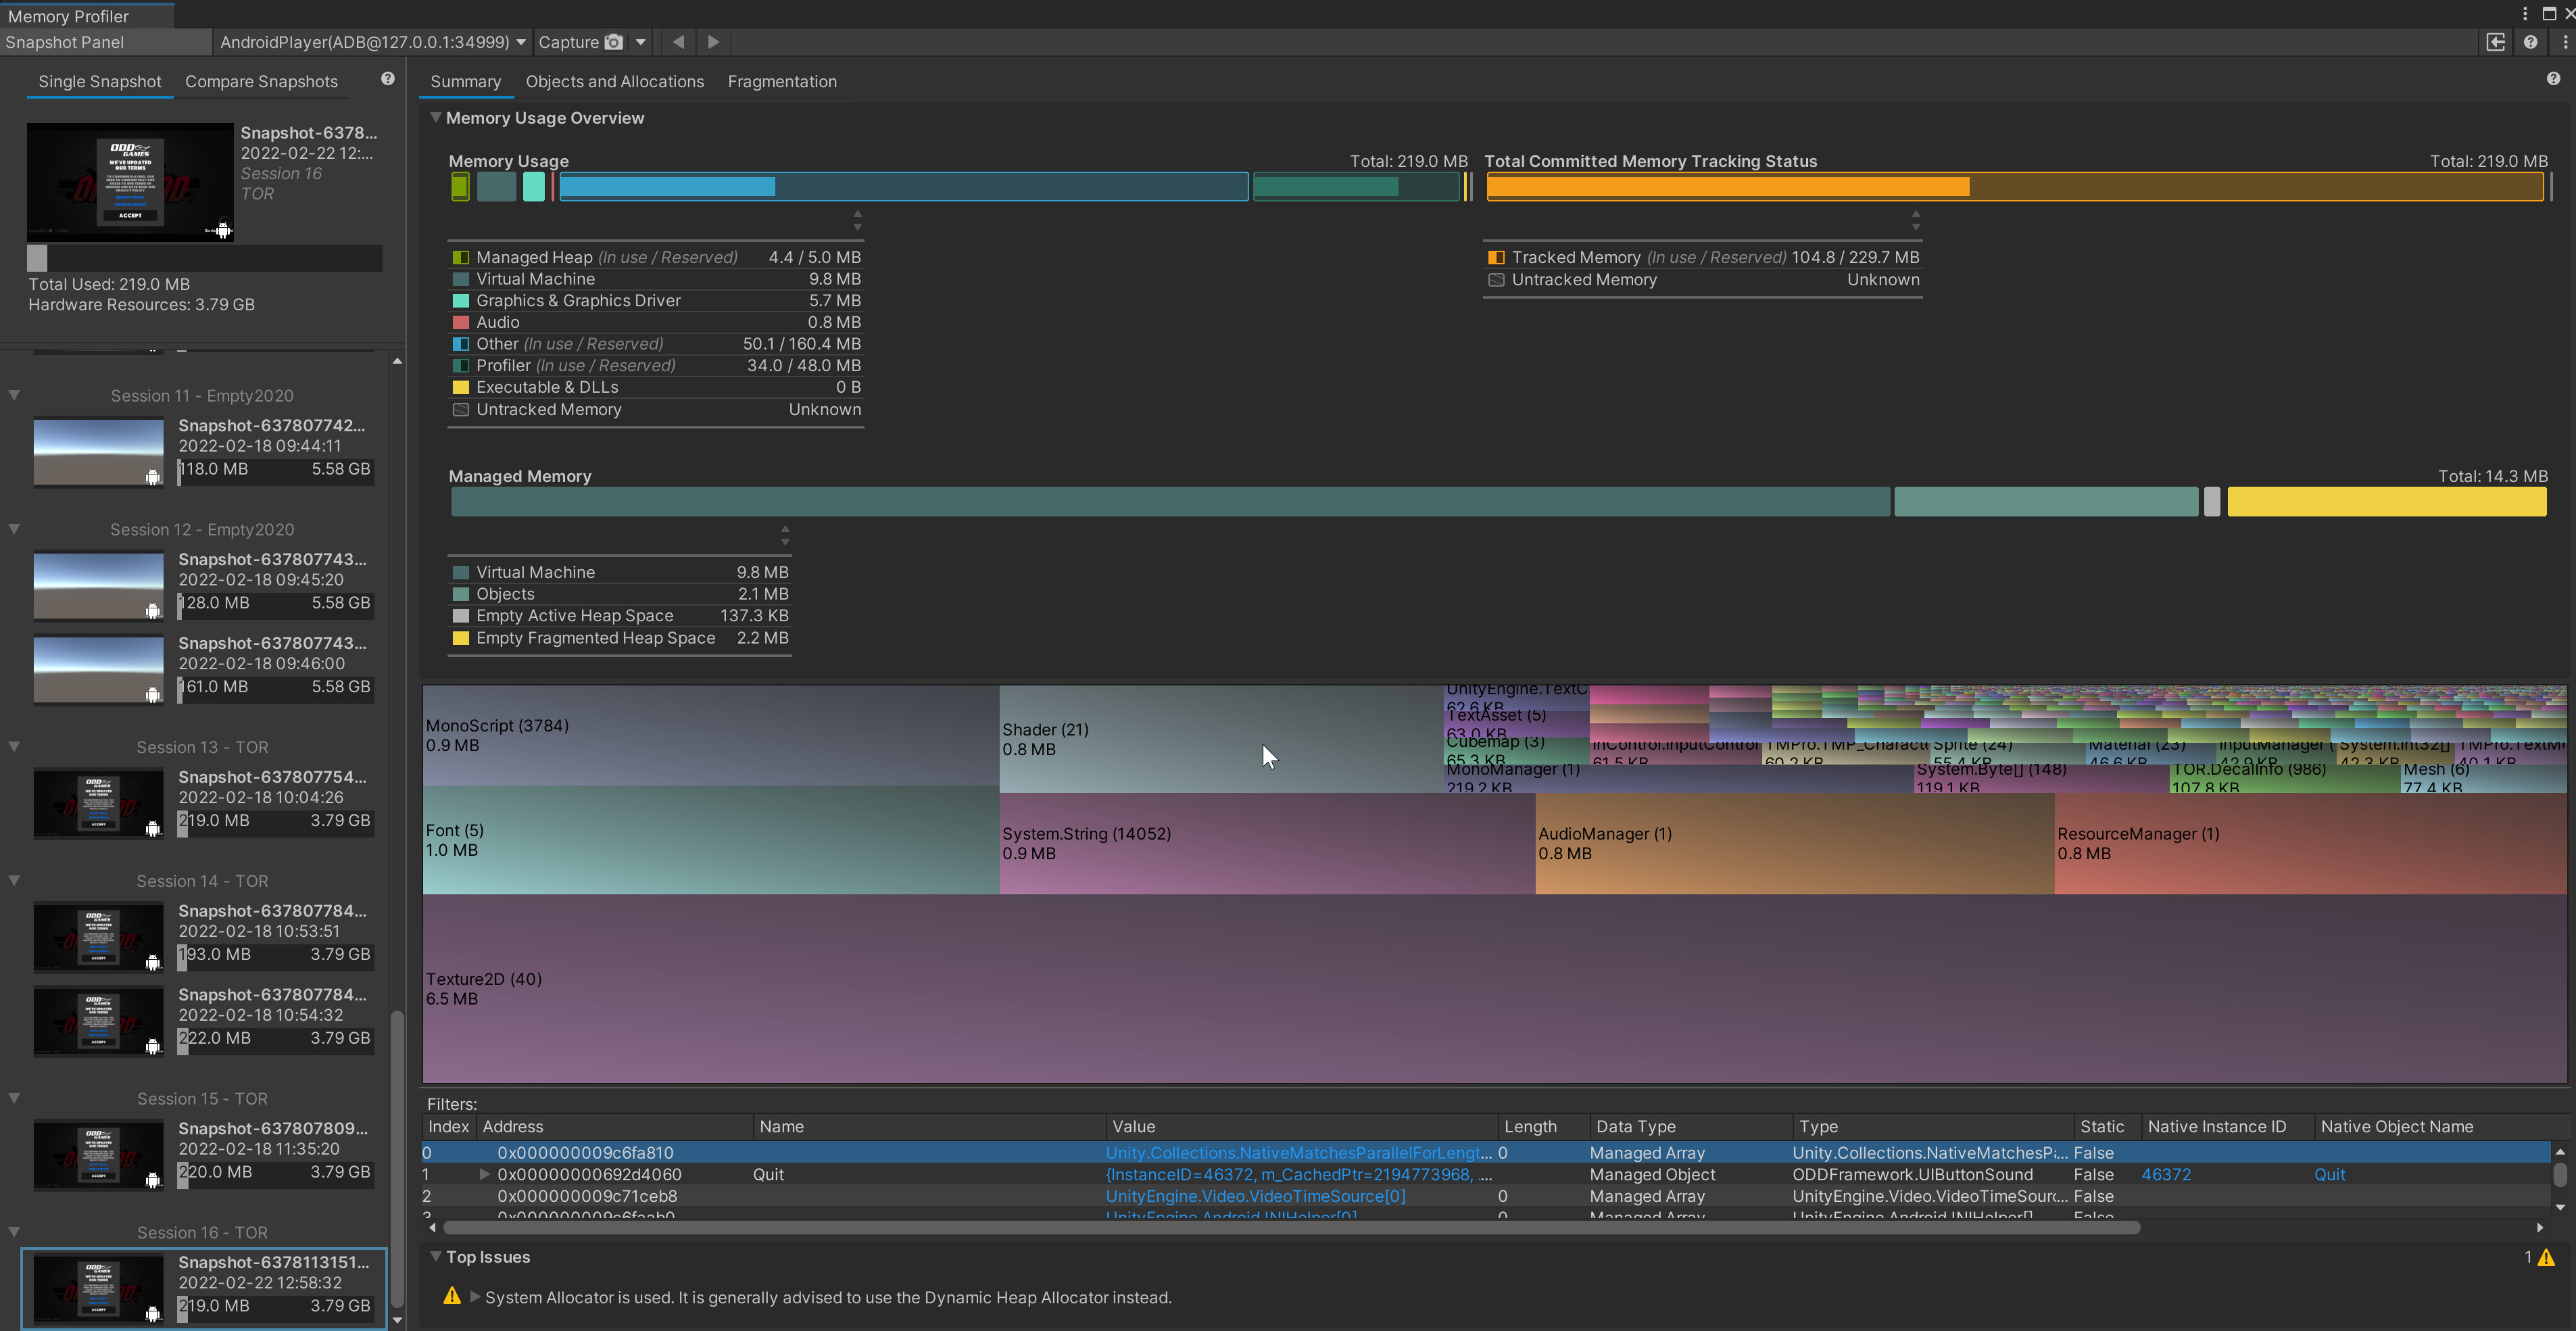Image resolution: width=2576 pixels, height=1331 pixels.
Task: Click the forward navigation arrow
Action: pyautogui.click(x=713, y=42)
